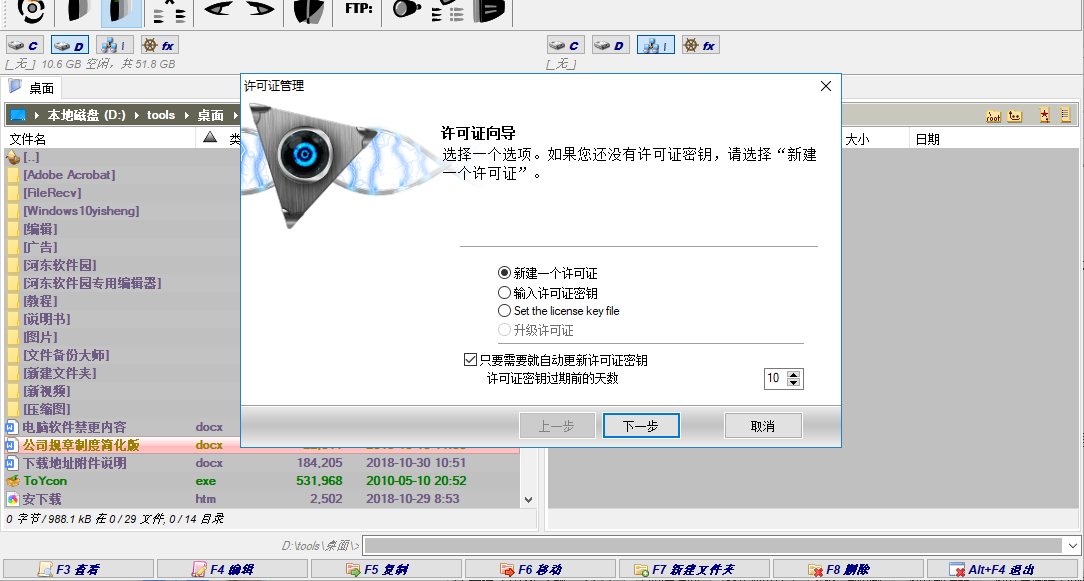This screenshot has height=581, width=1084.
Task: Open the fx ship-wheel button in right panel
Action: coord(700,46)
